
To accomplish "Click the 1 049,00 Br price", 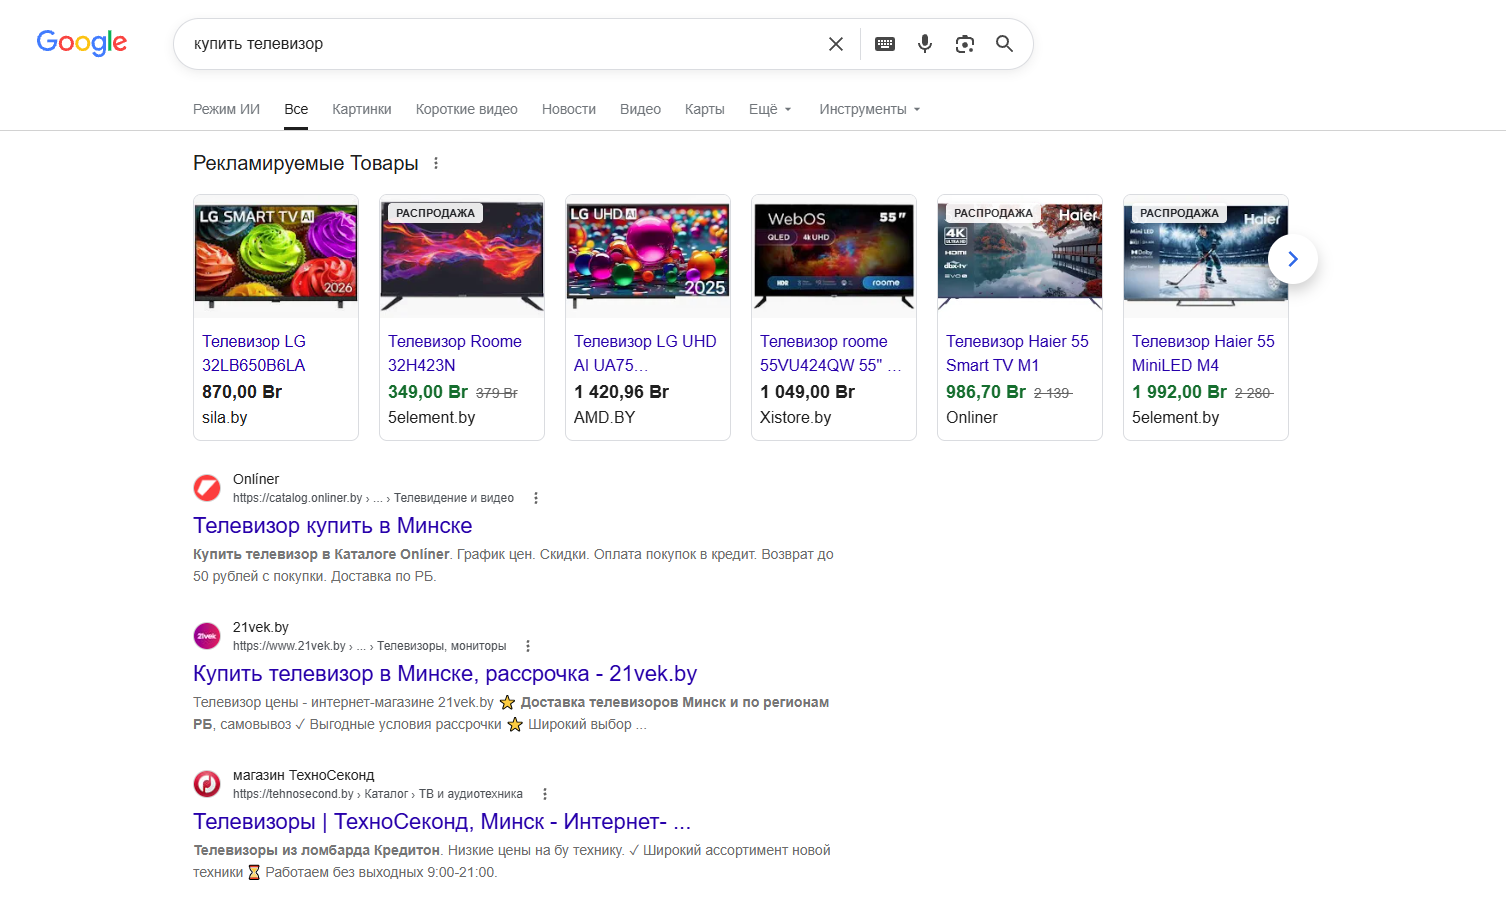I will pyautogui.click(x=807, y=392).
